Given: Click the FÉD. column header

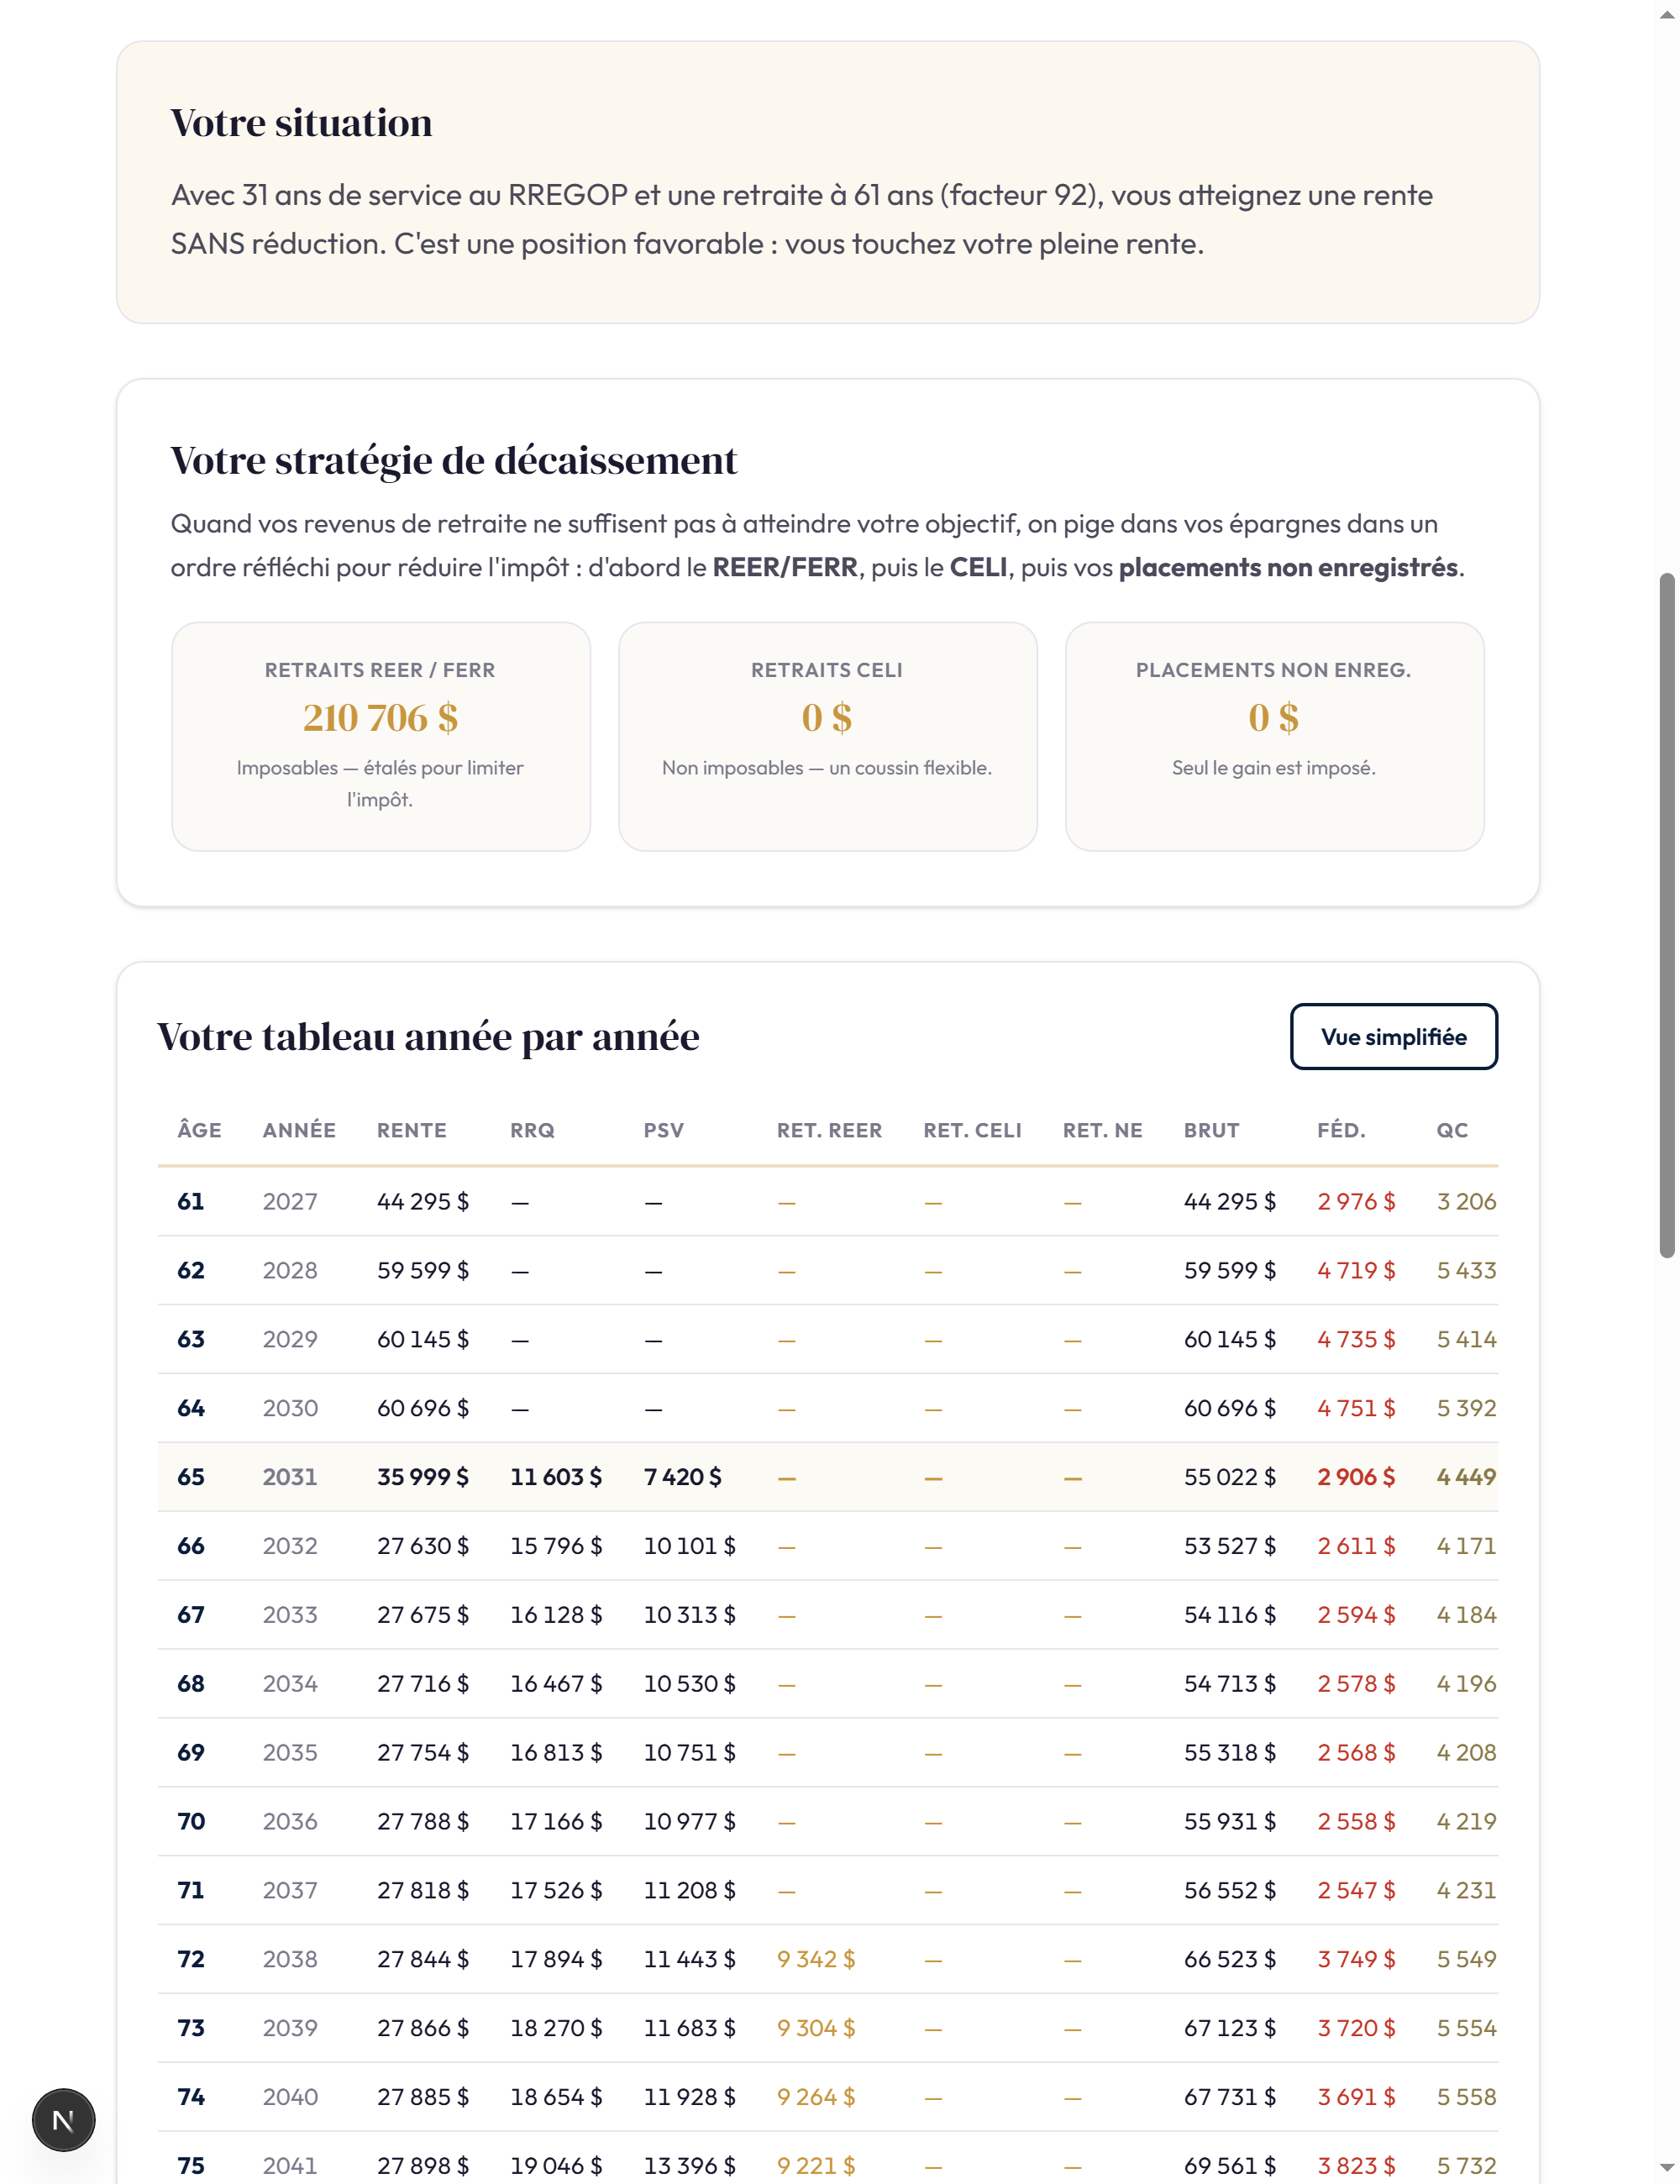Looking at the screenshot, I should [1341, 1130].
